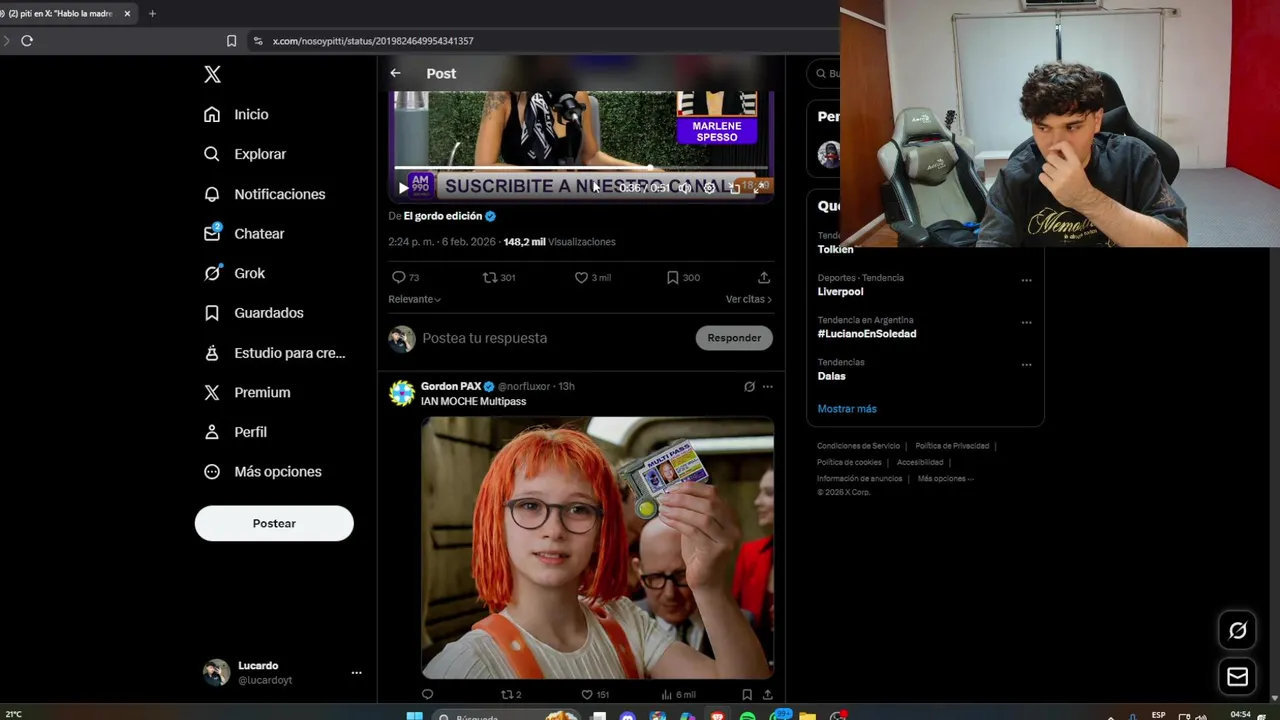
Task: Open floating messages envelope button
Action: point(1238,677)
